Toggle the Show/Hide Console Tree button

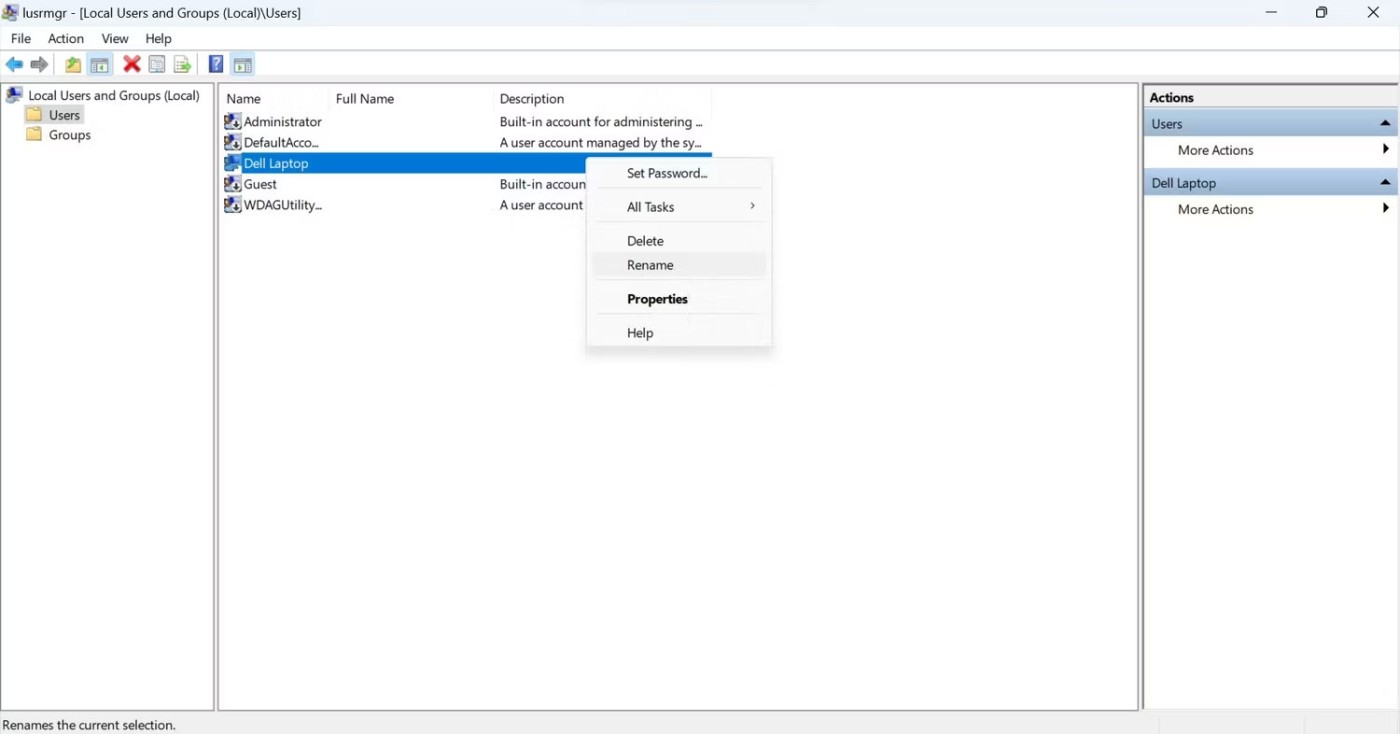pos(100,65)
